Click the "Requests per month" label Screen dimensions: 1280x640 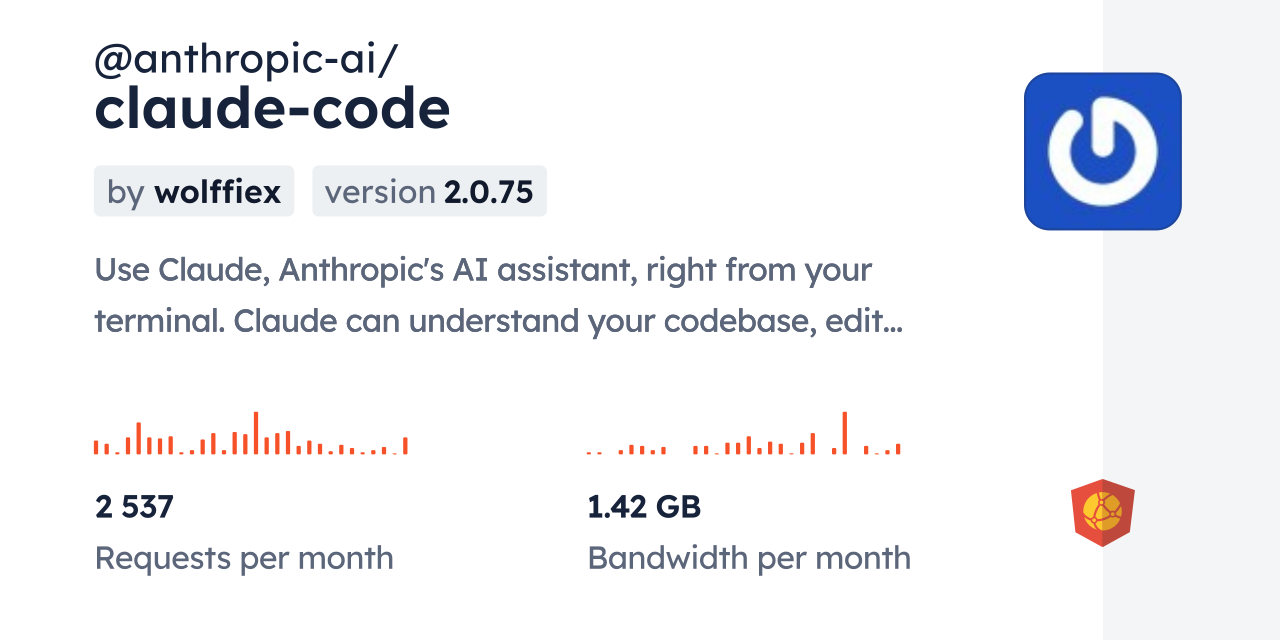pos(244,558)
